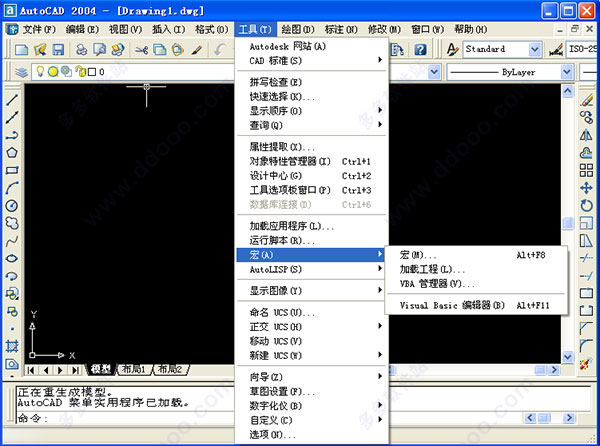Toggle layer 0 on/off light bulb

point(40,72)
